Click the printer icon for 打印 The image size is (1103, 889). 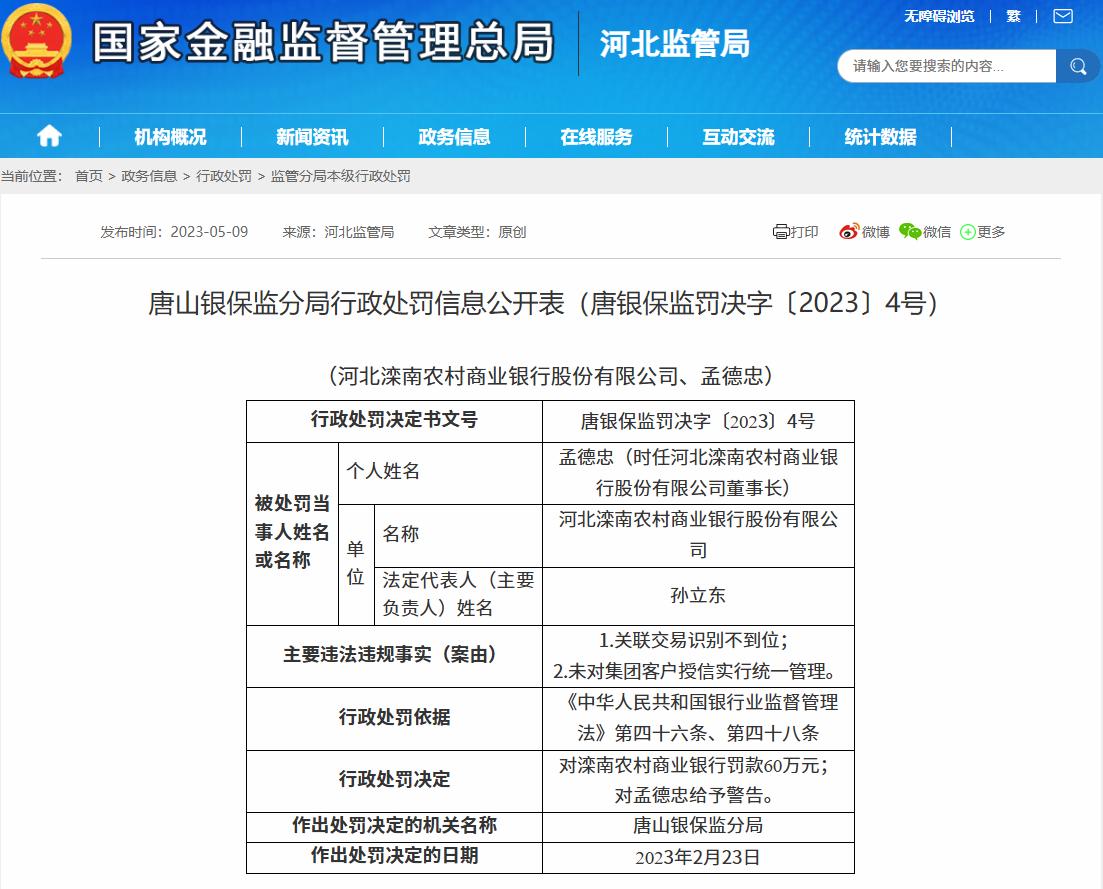pos(780,232)
